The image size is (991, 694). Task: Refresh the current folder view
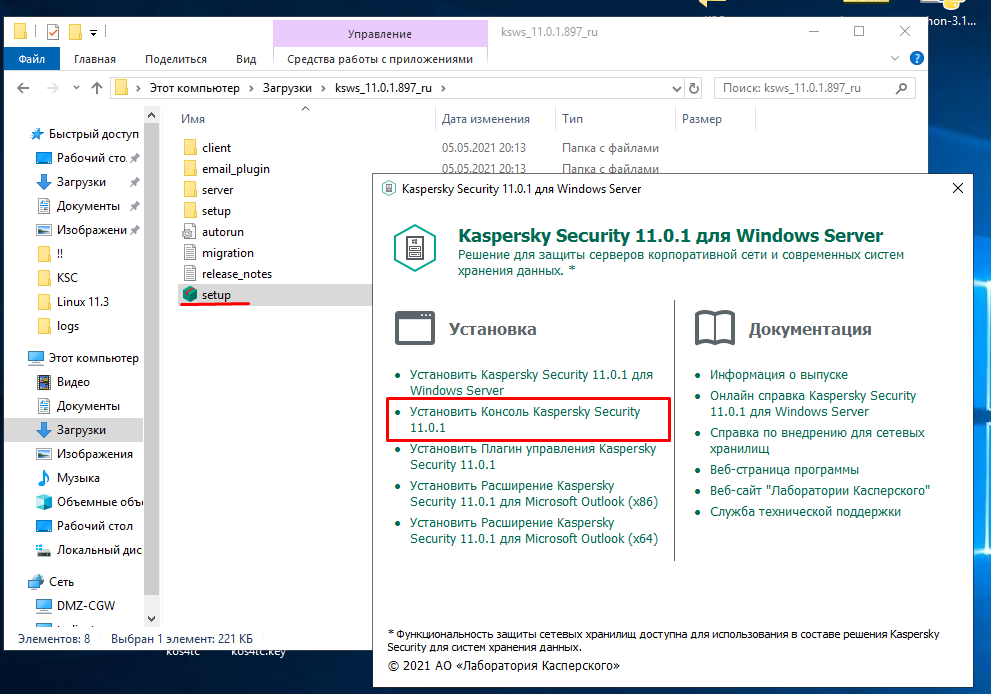(x=694, y=88)
